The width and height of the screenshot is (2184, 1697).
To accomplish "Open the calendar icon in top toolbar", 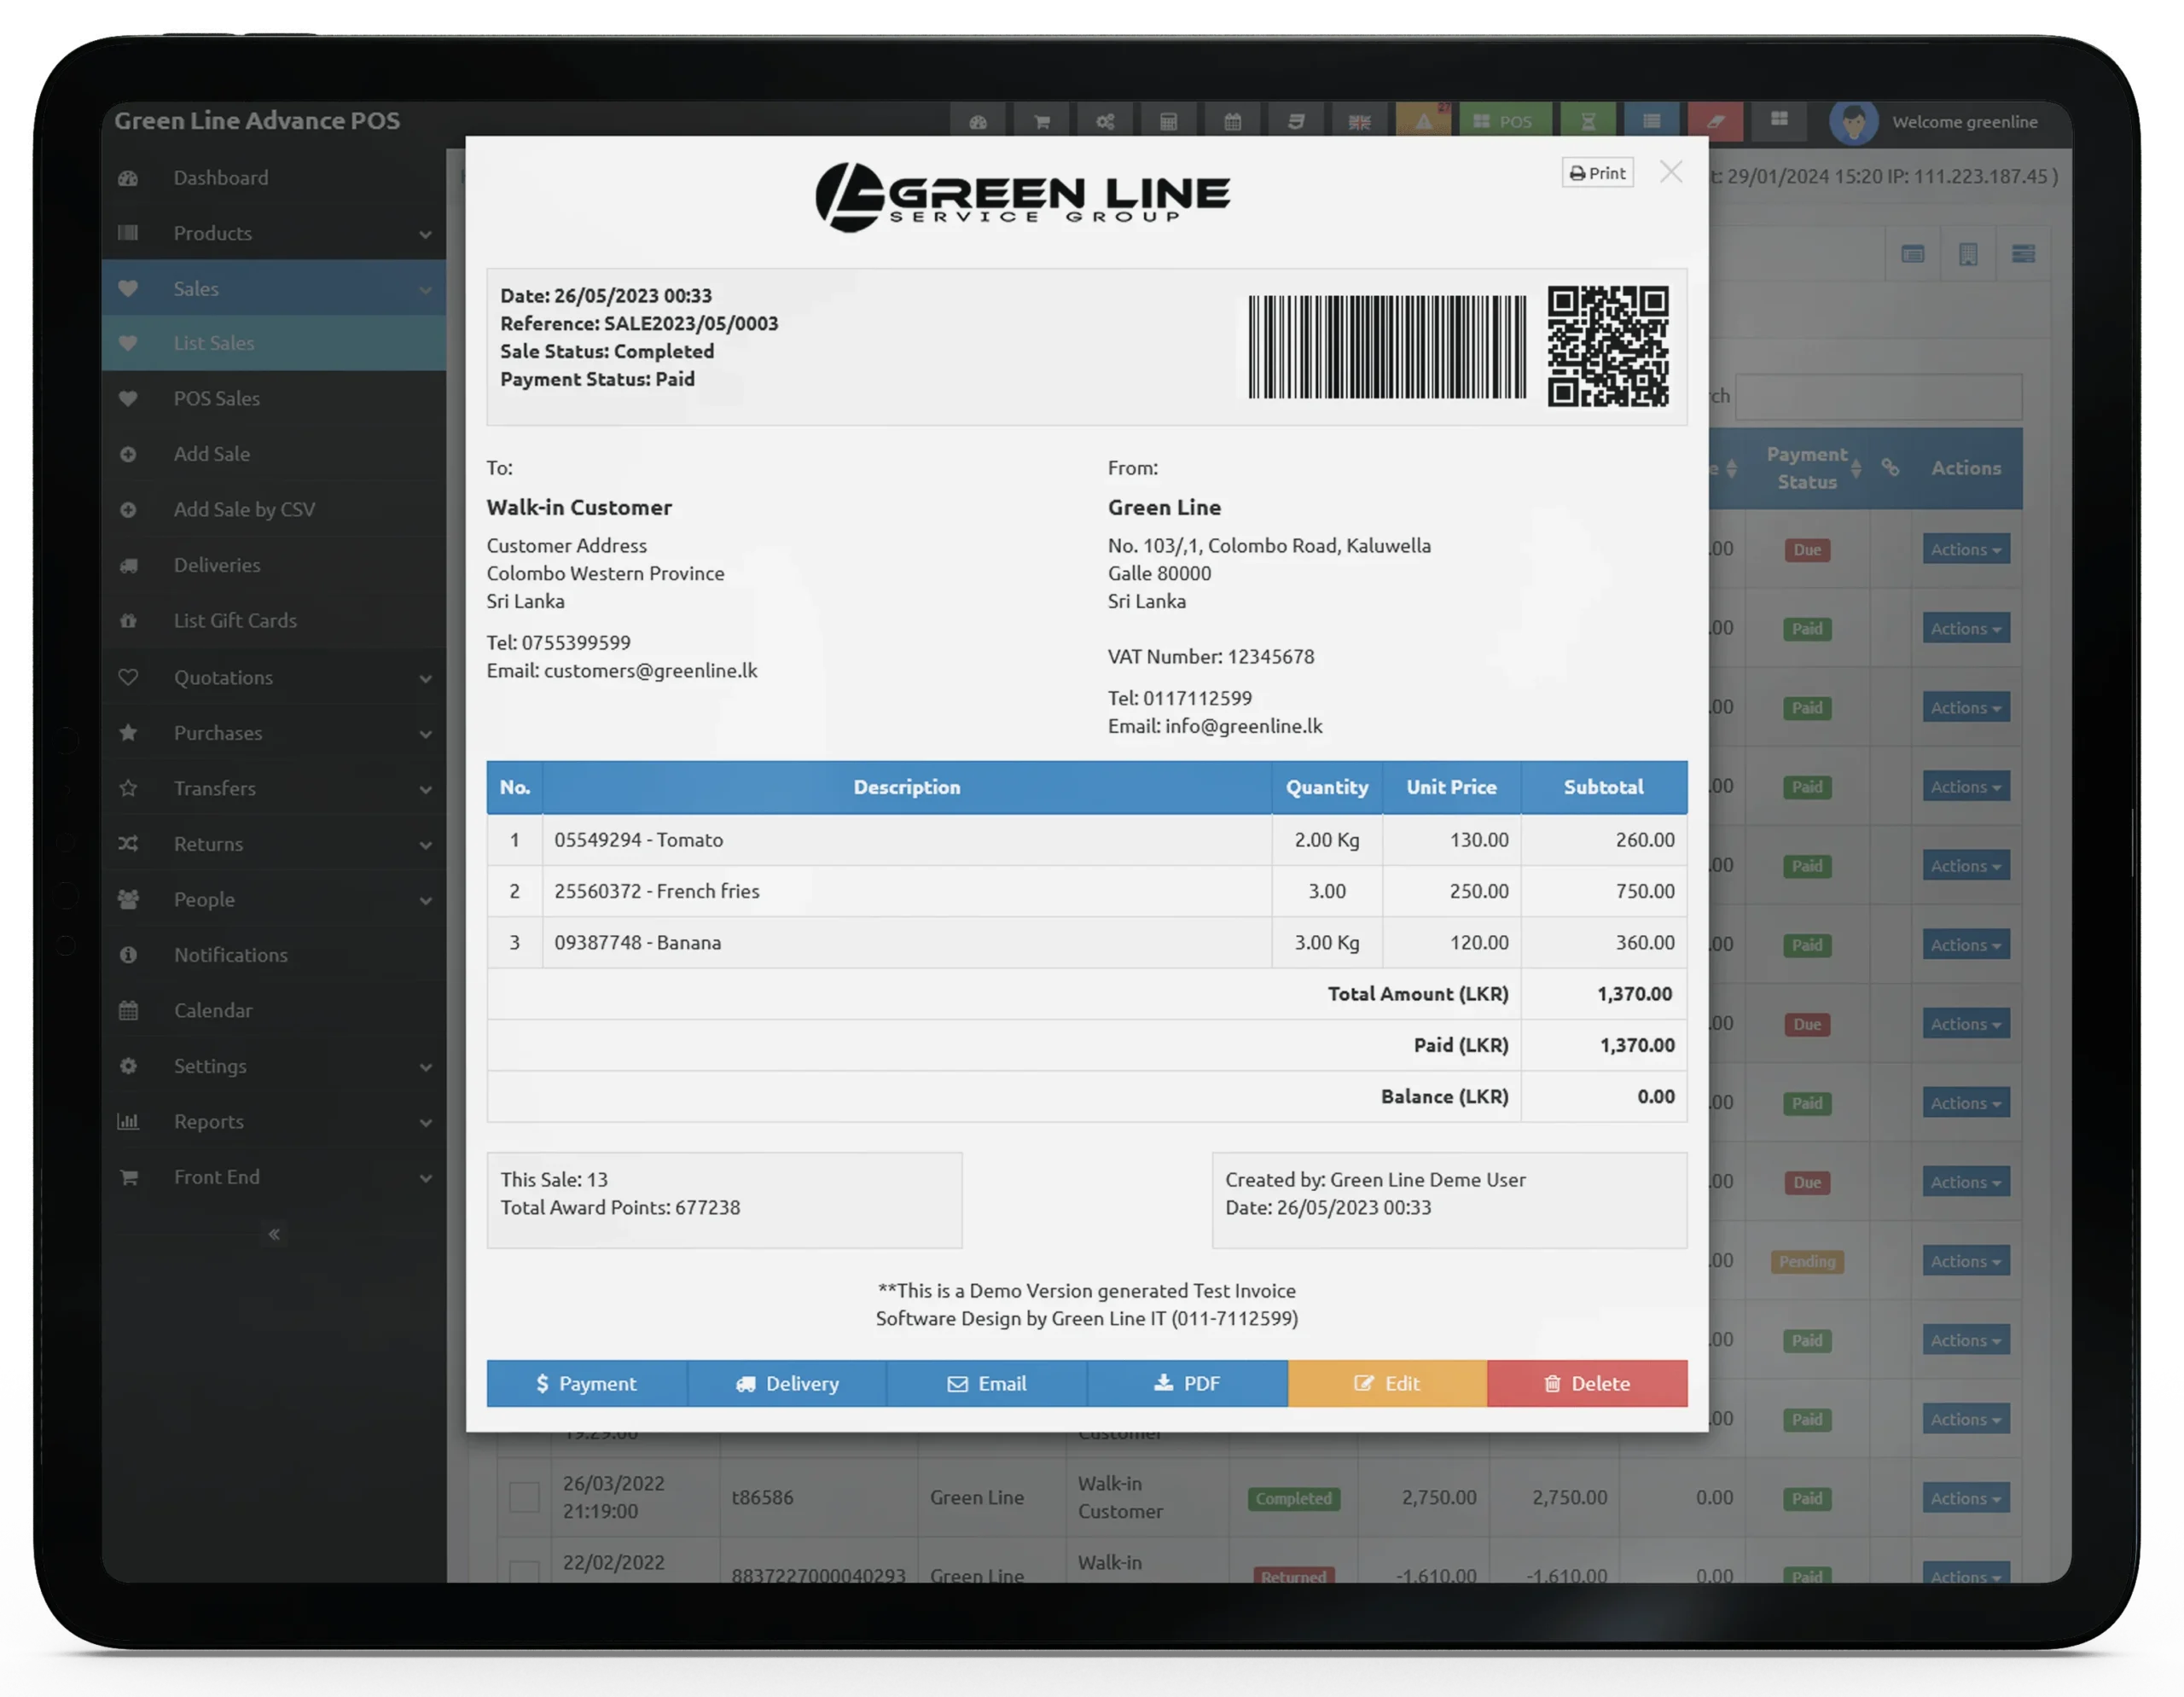I will [x=1233, y=120].
